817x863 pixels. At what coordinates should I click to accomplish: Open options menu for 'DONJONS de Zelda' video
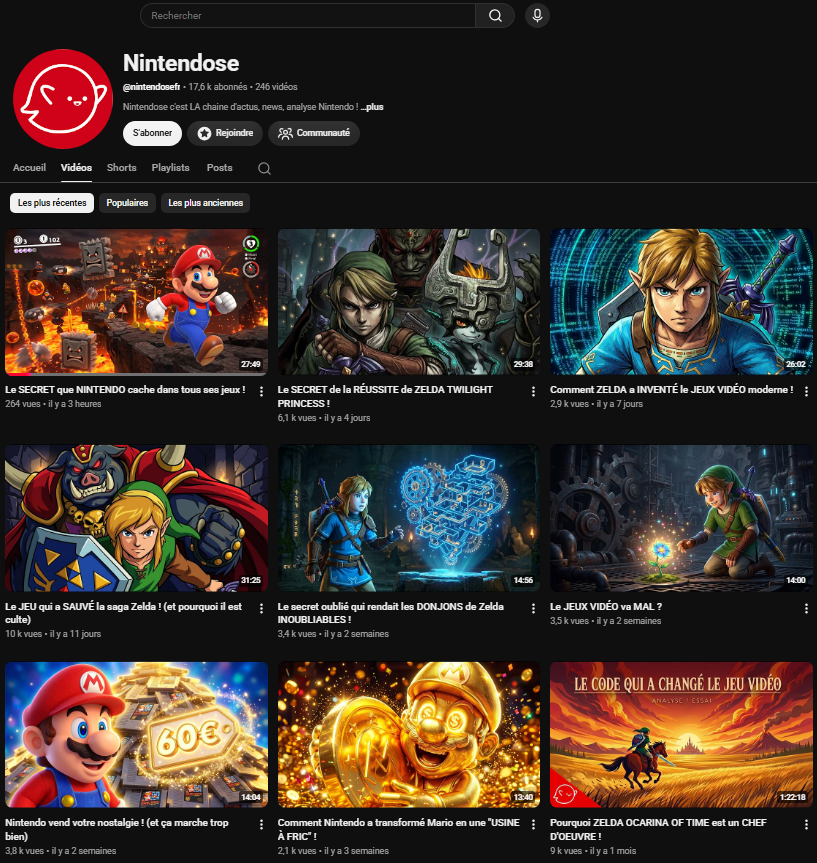click(533, 608)
